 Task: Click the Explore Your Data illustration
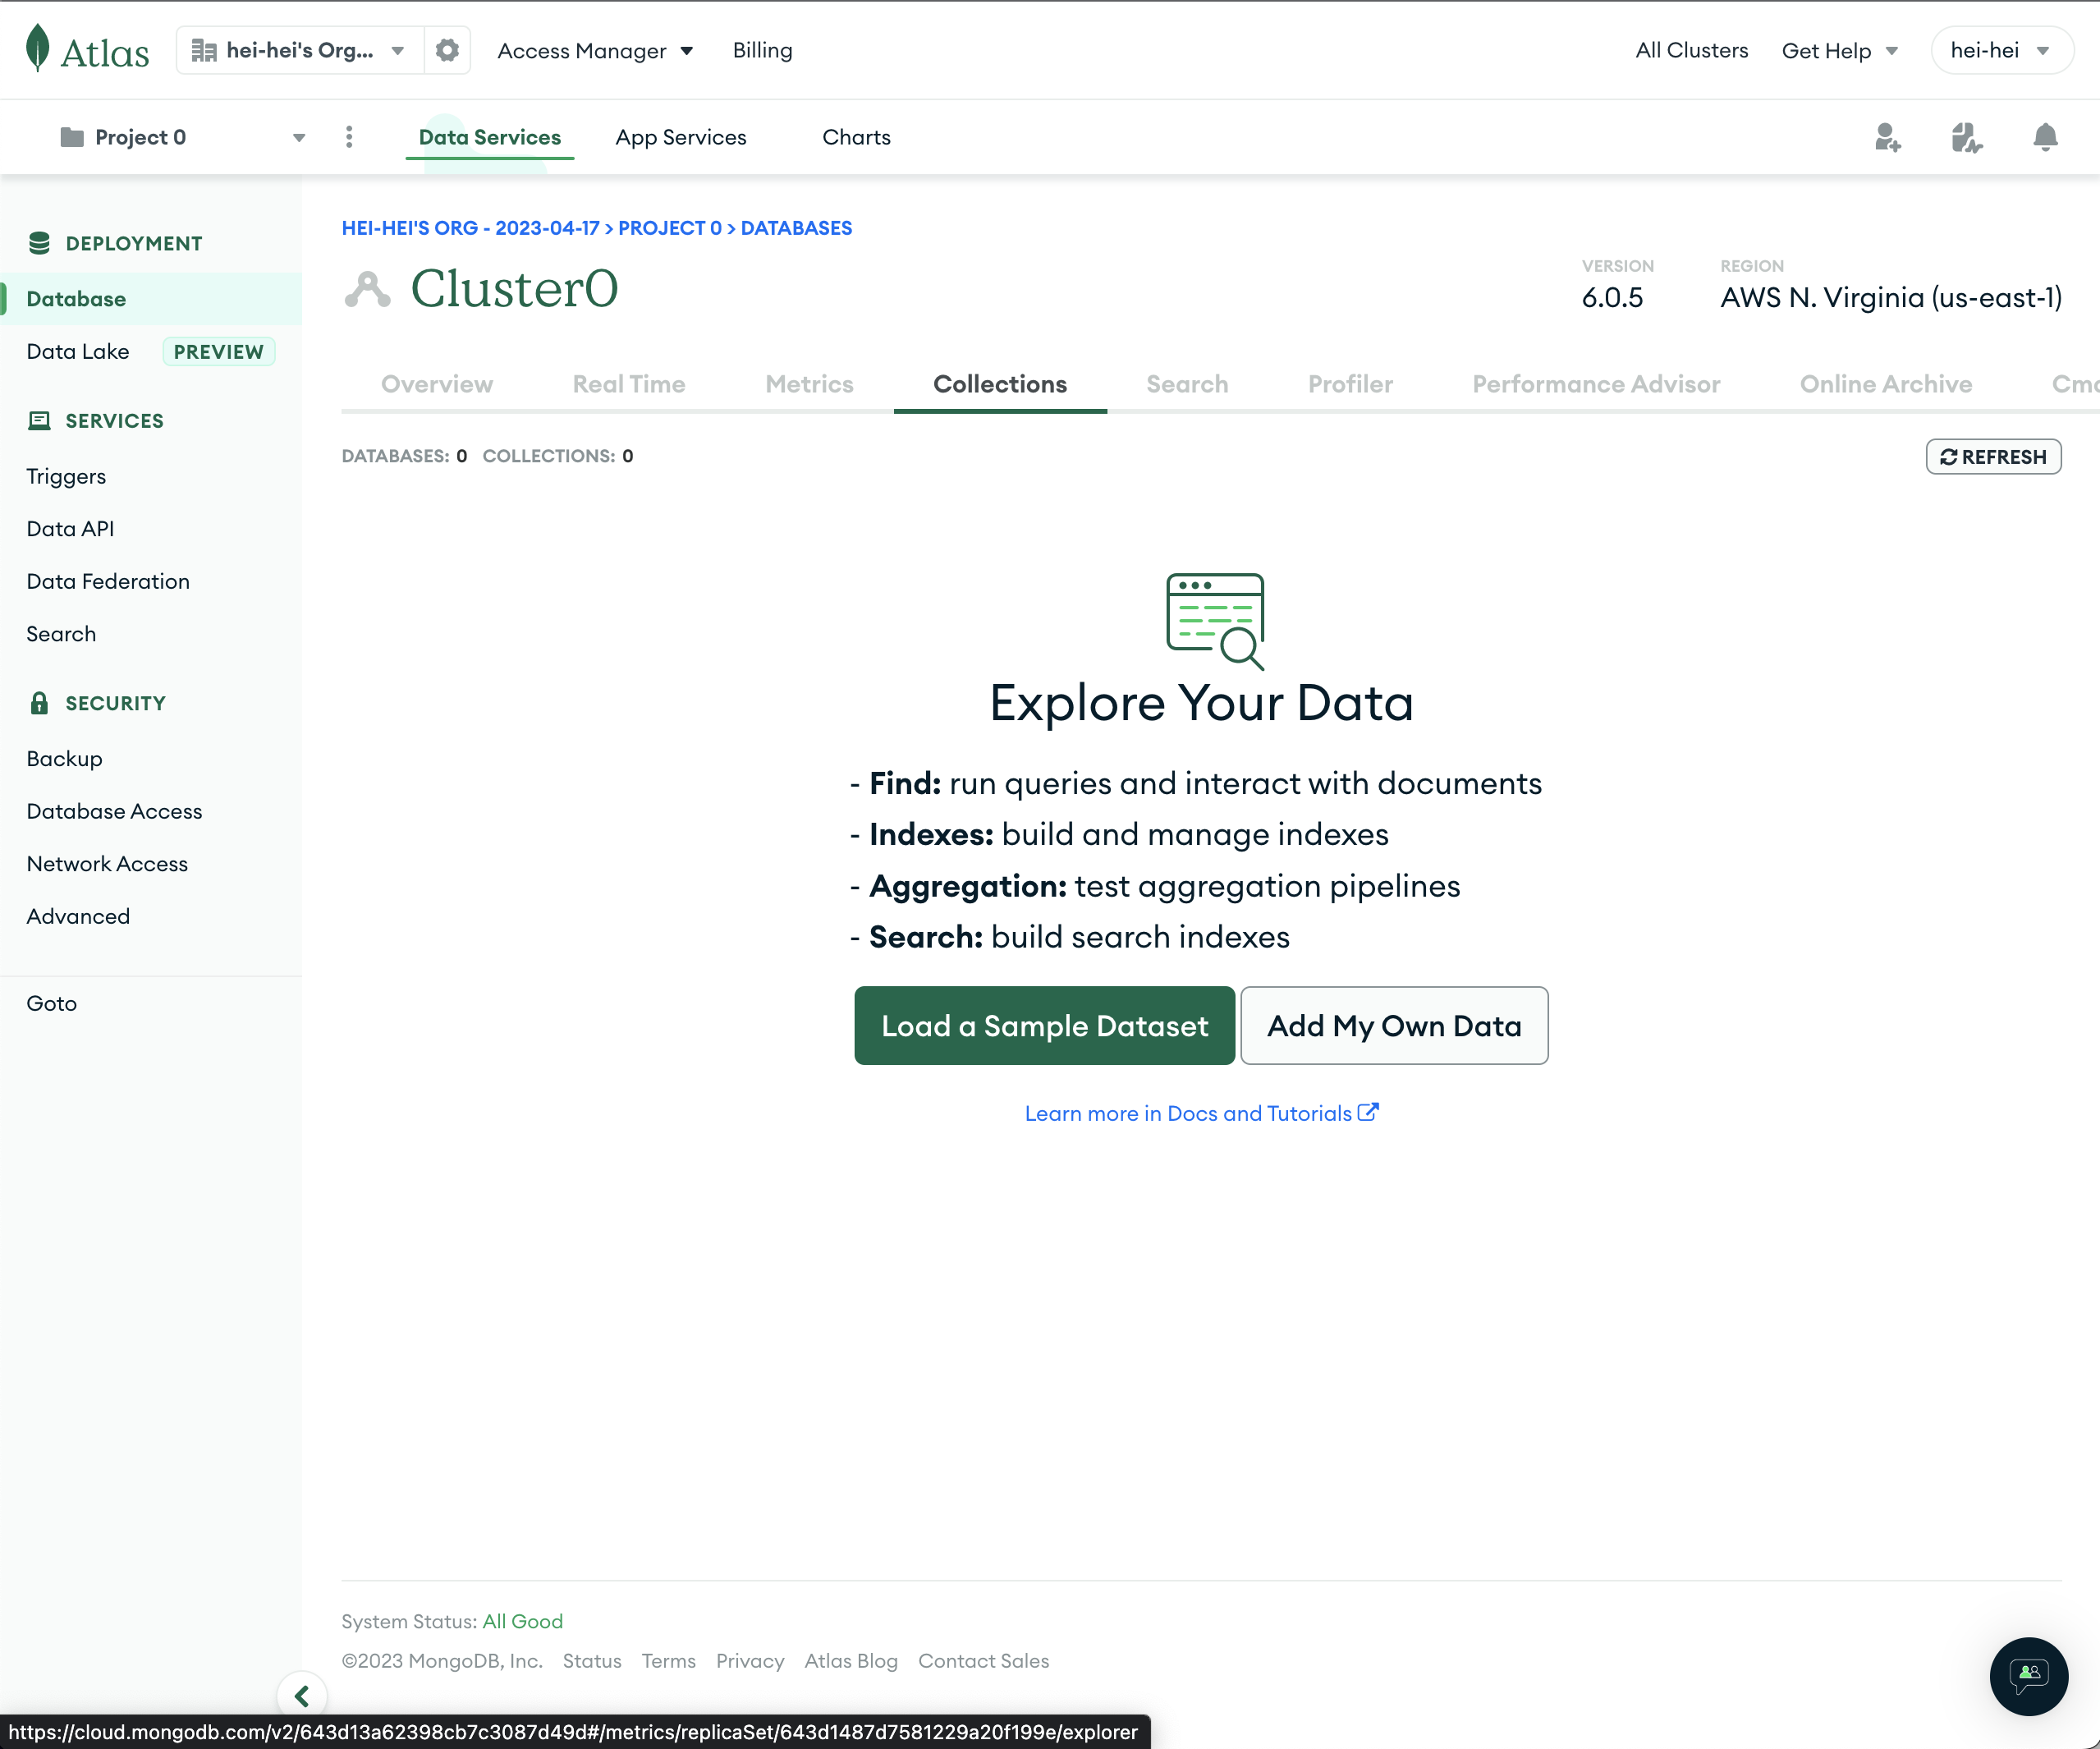[1215, 620]
